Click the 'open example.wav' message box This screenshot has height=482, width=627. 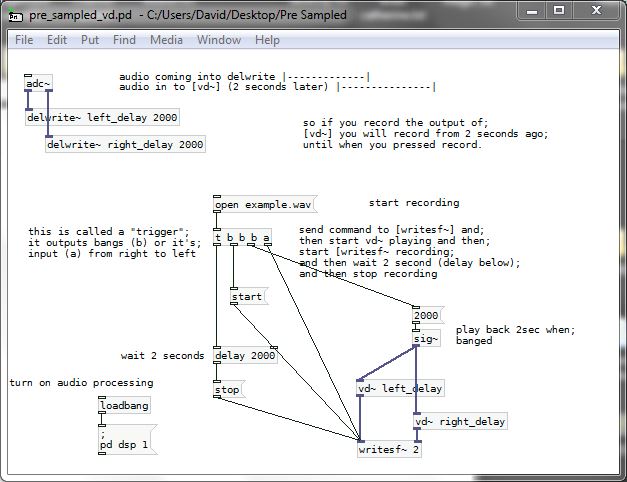[x=263, y=205]
